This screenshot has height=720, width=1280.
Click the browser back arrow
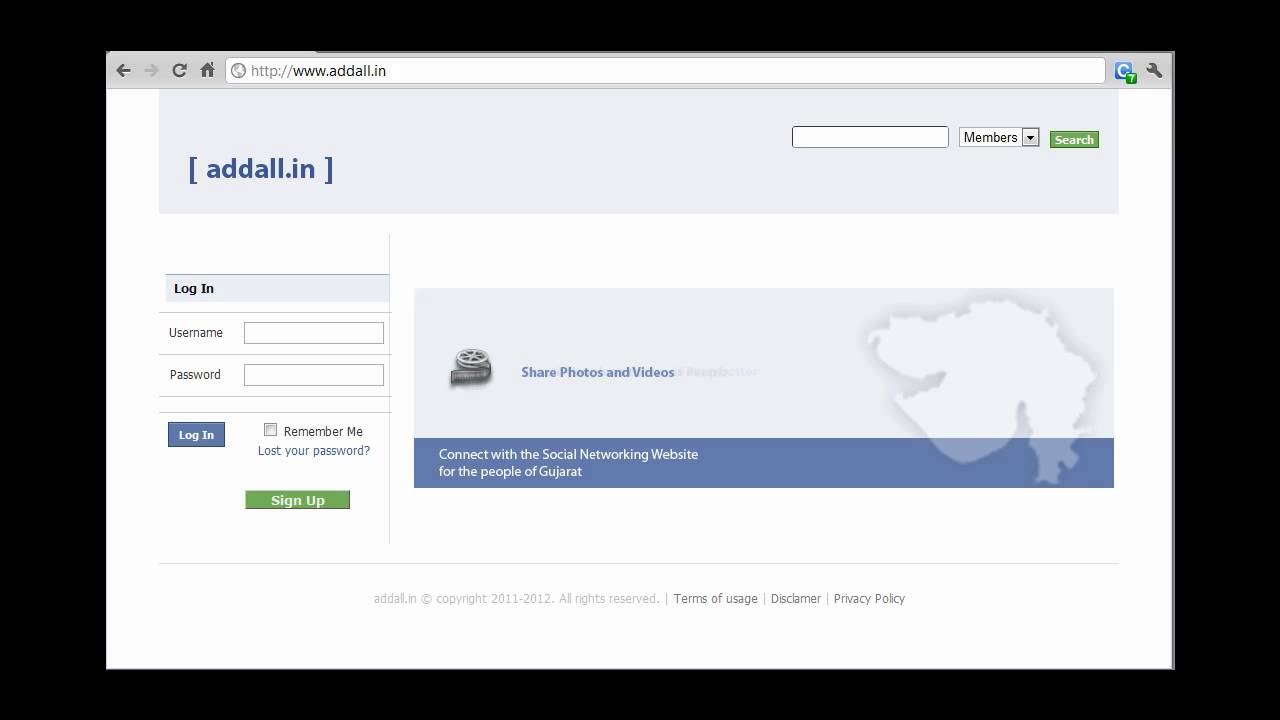pyautogui.click(x=123, y=70)
